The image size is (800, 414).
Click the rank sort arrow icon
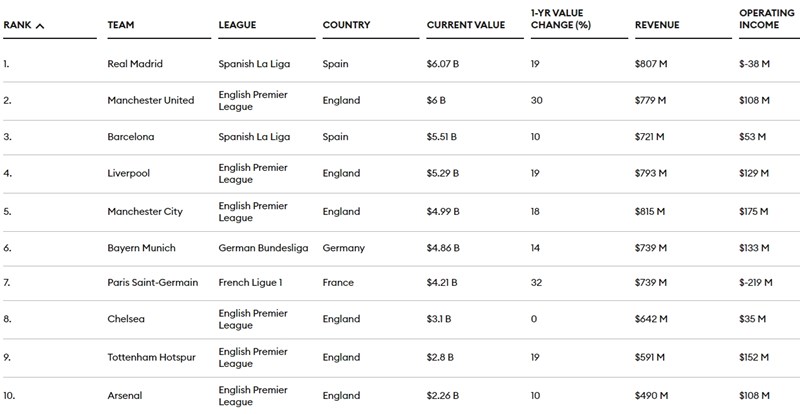click(x=40, y=25)
